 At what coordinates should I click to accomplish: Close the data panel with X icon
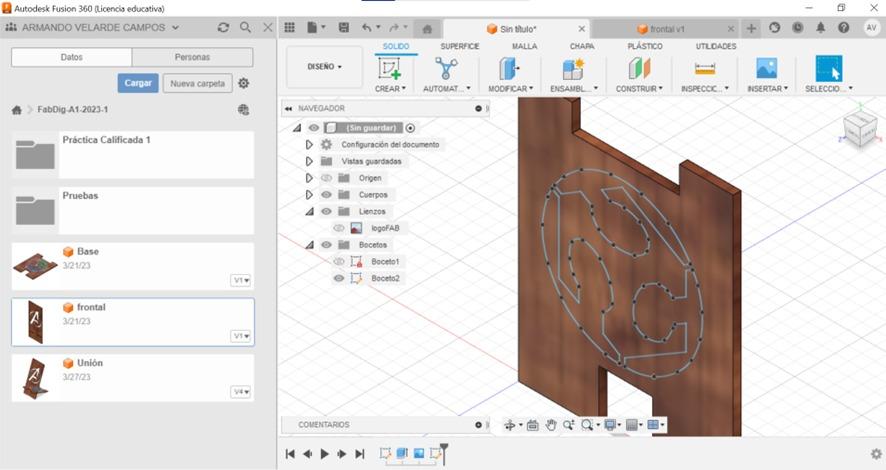[268, 27]
